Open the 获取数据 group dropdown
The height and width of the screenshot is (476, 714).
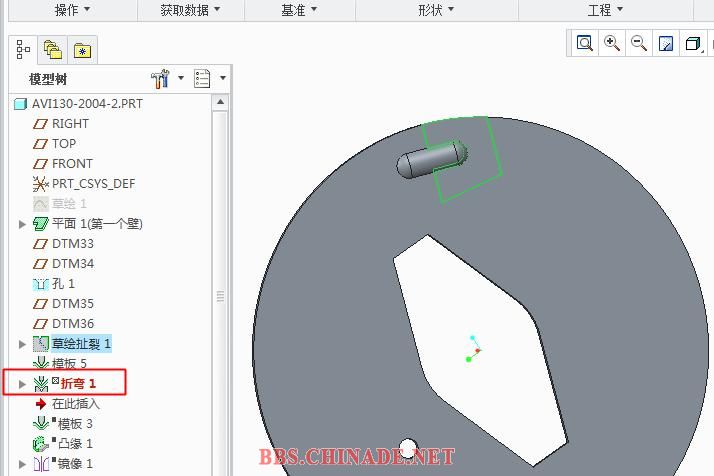tap(190, 10)
